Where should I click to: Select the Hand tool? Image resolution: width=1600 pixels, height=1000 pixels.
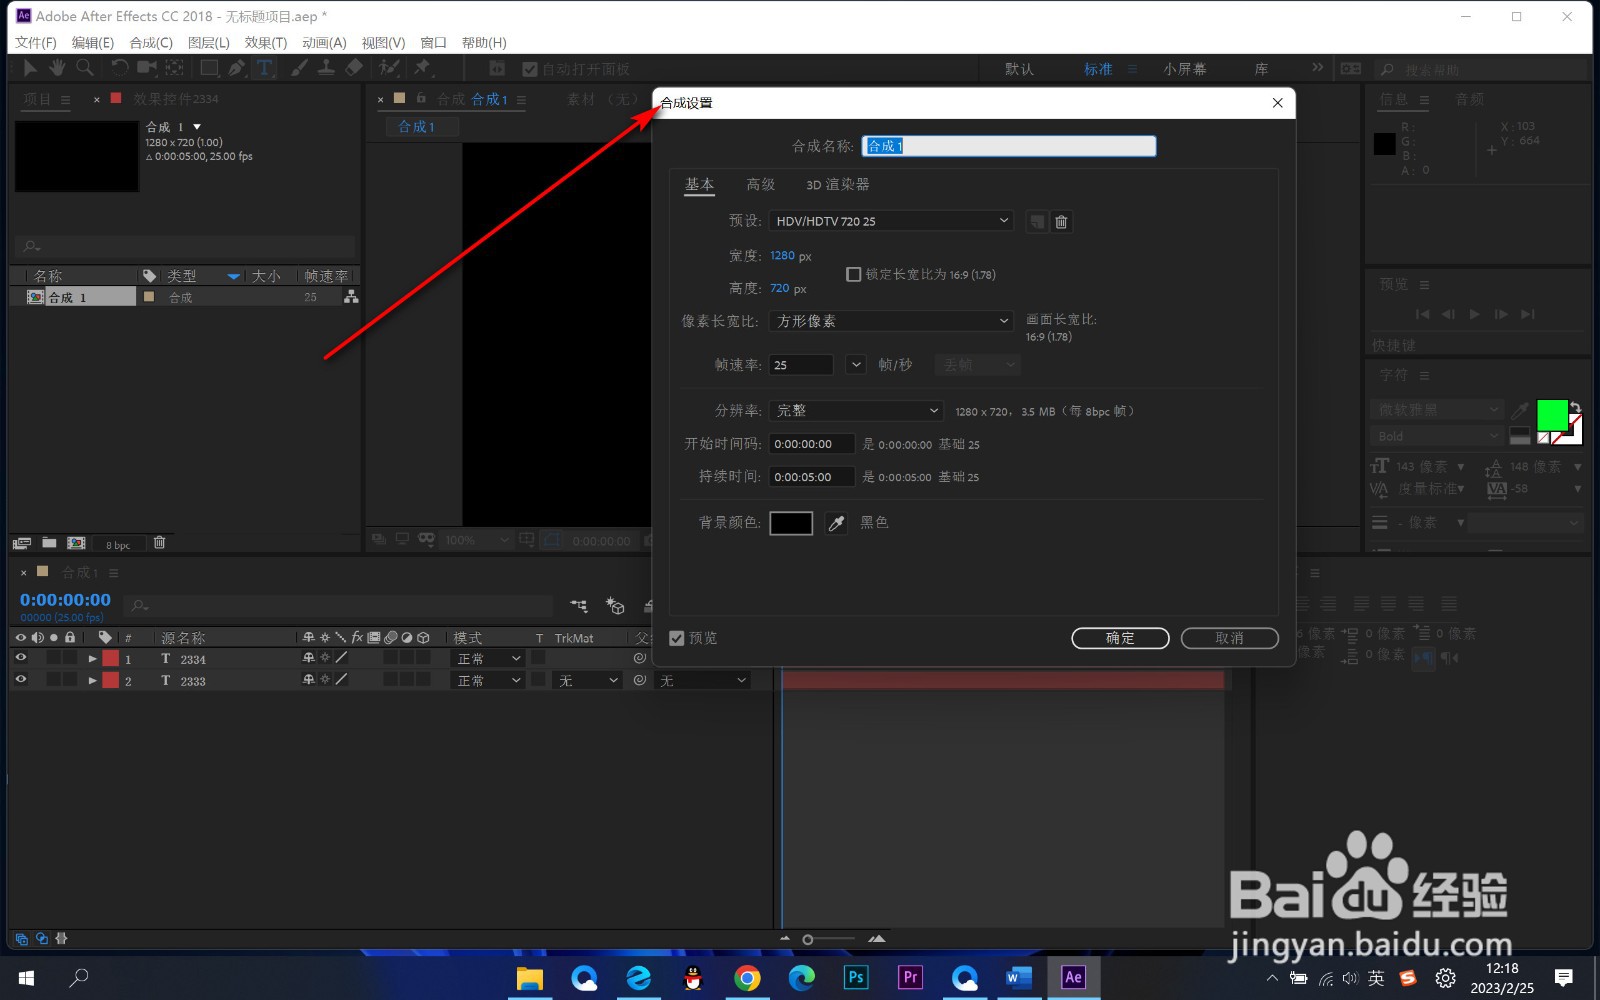57,68
